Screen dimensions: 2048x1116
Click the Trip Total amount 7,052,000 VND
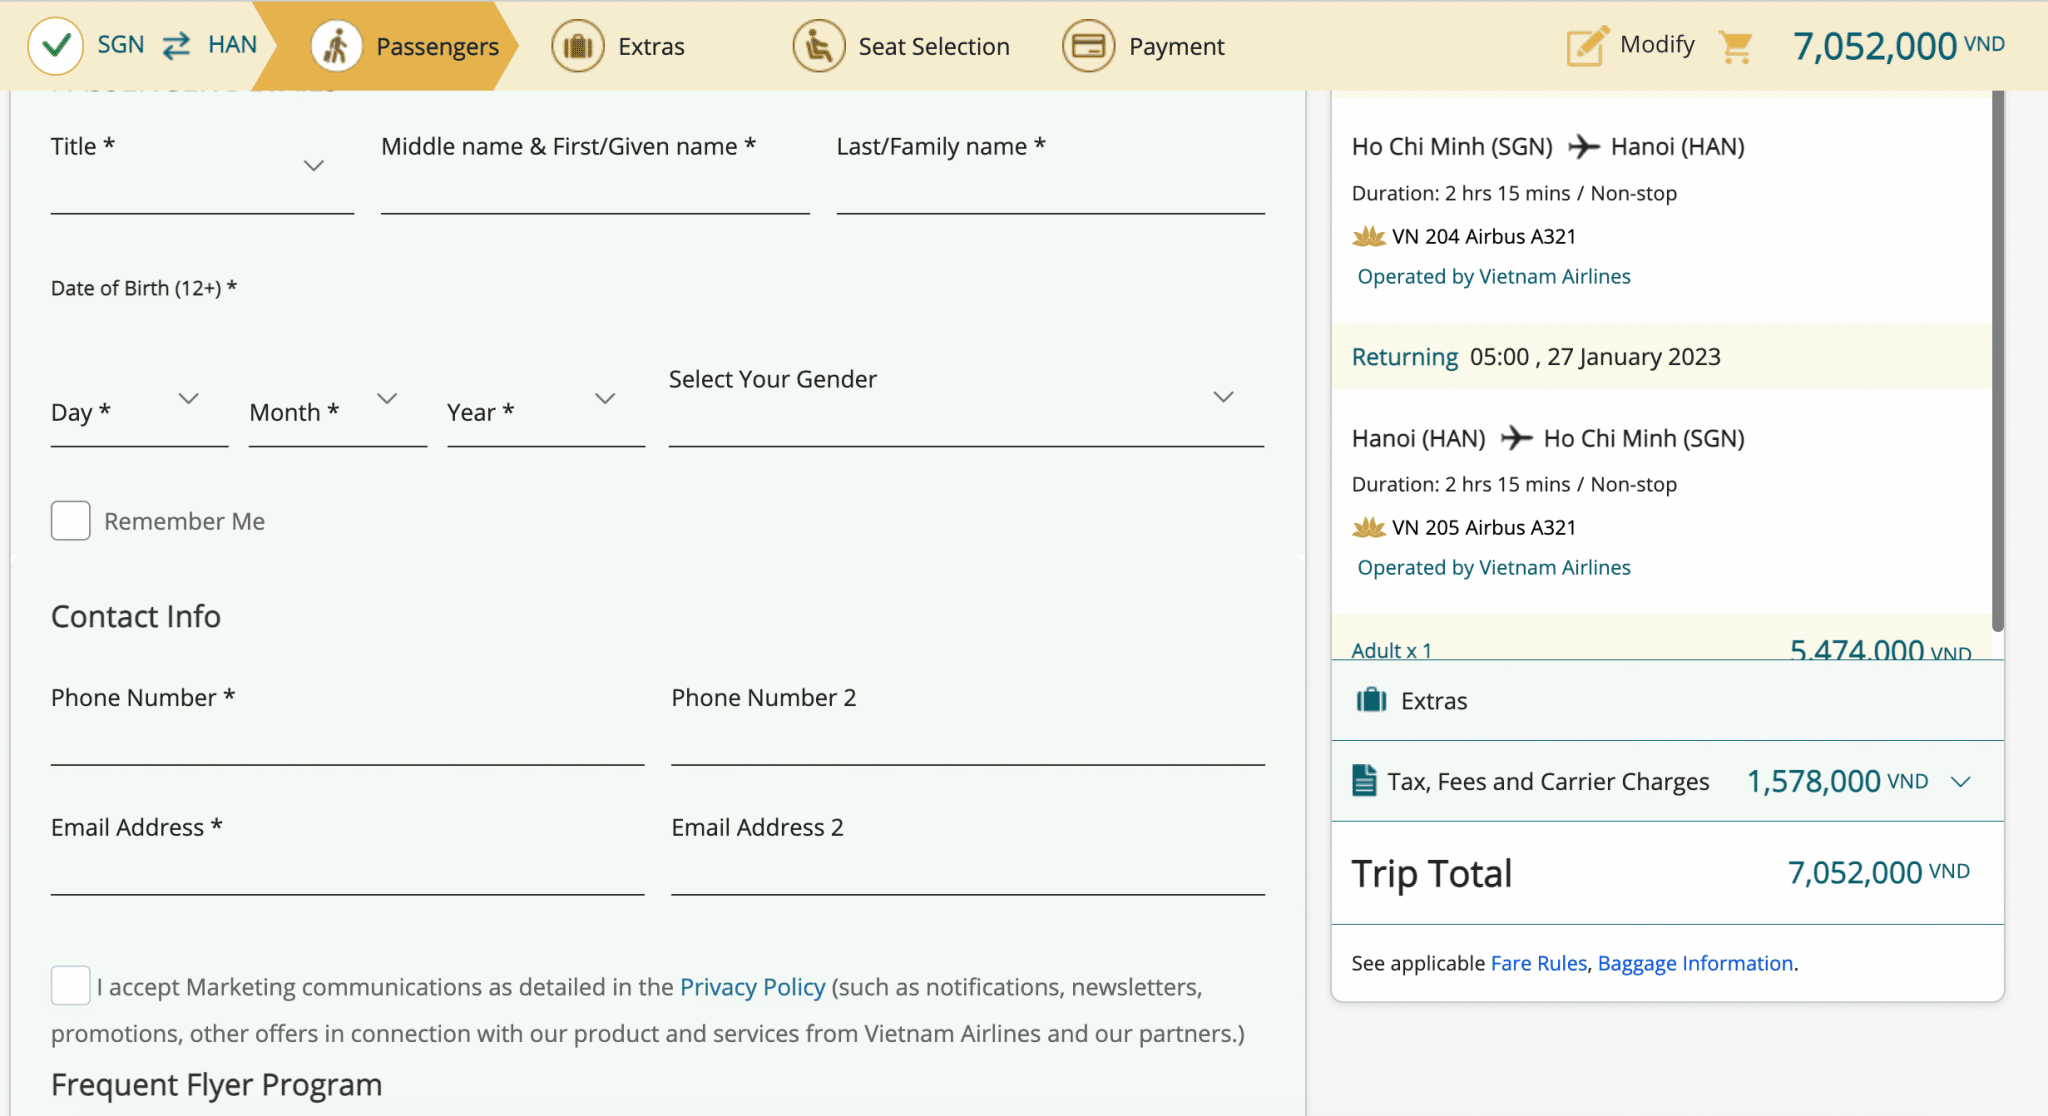click(1878, 872)
